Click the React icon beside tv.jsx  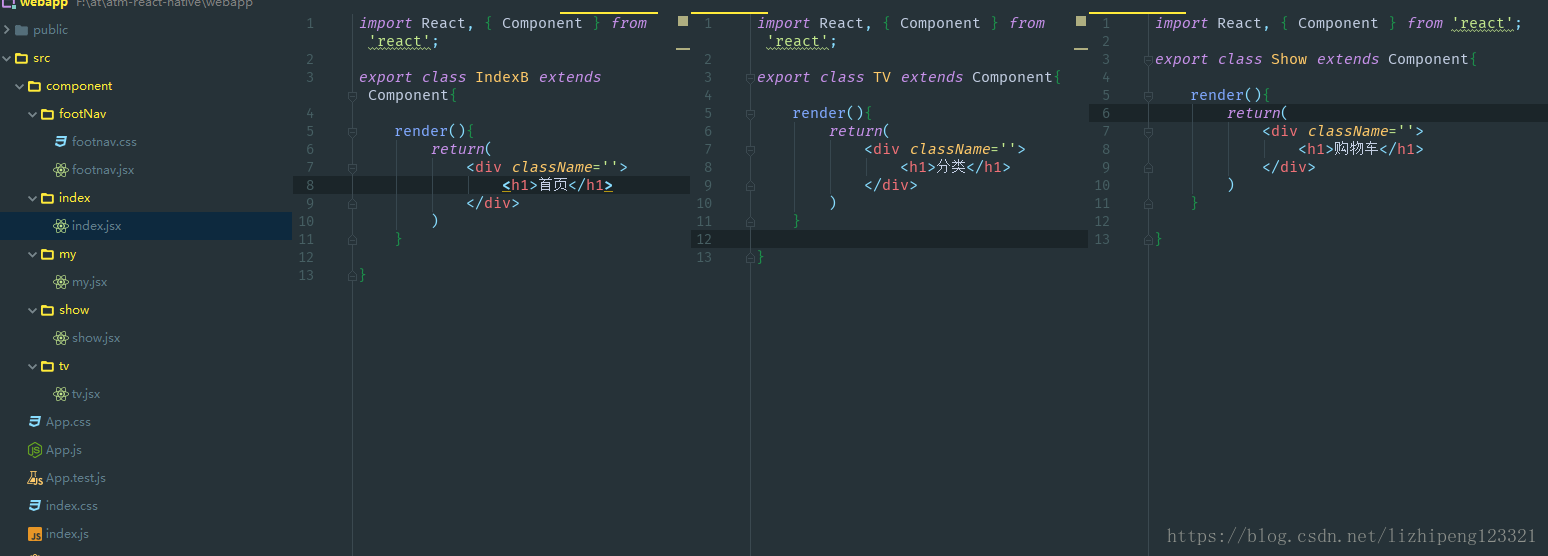61,394
